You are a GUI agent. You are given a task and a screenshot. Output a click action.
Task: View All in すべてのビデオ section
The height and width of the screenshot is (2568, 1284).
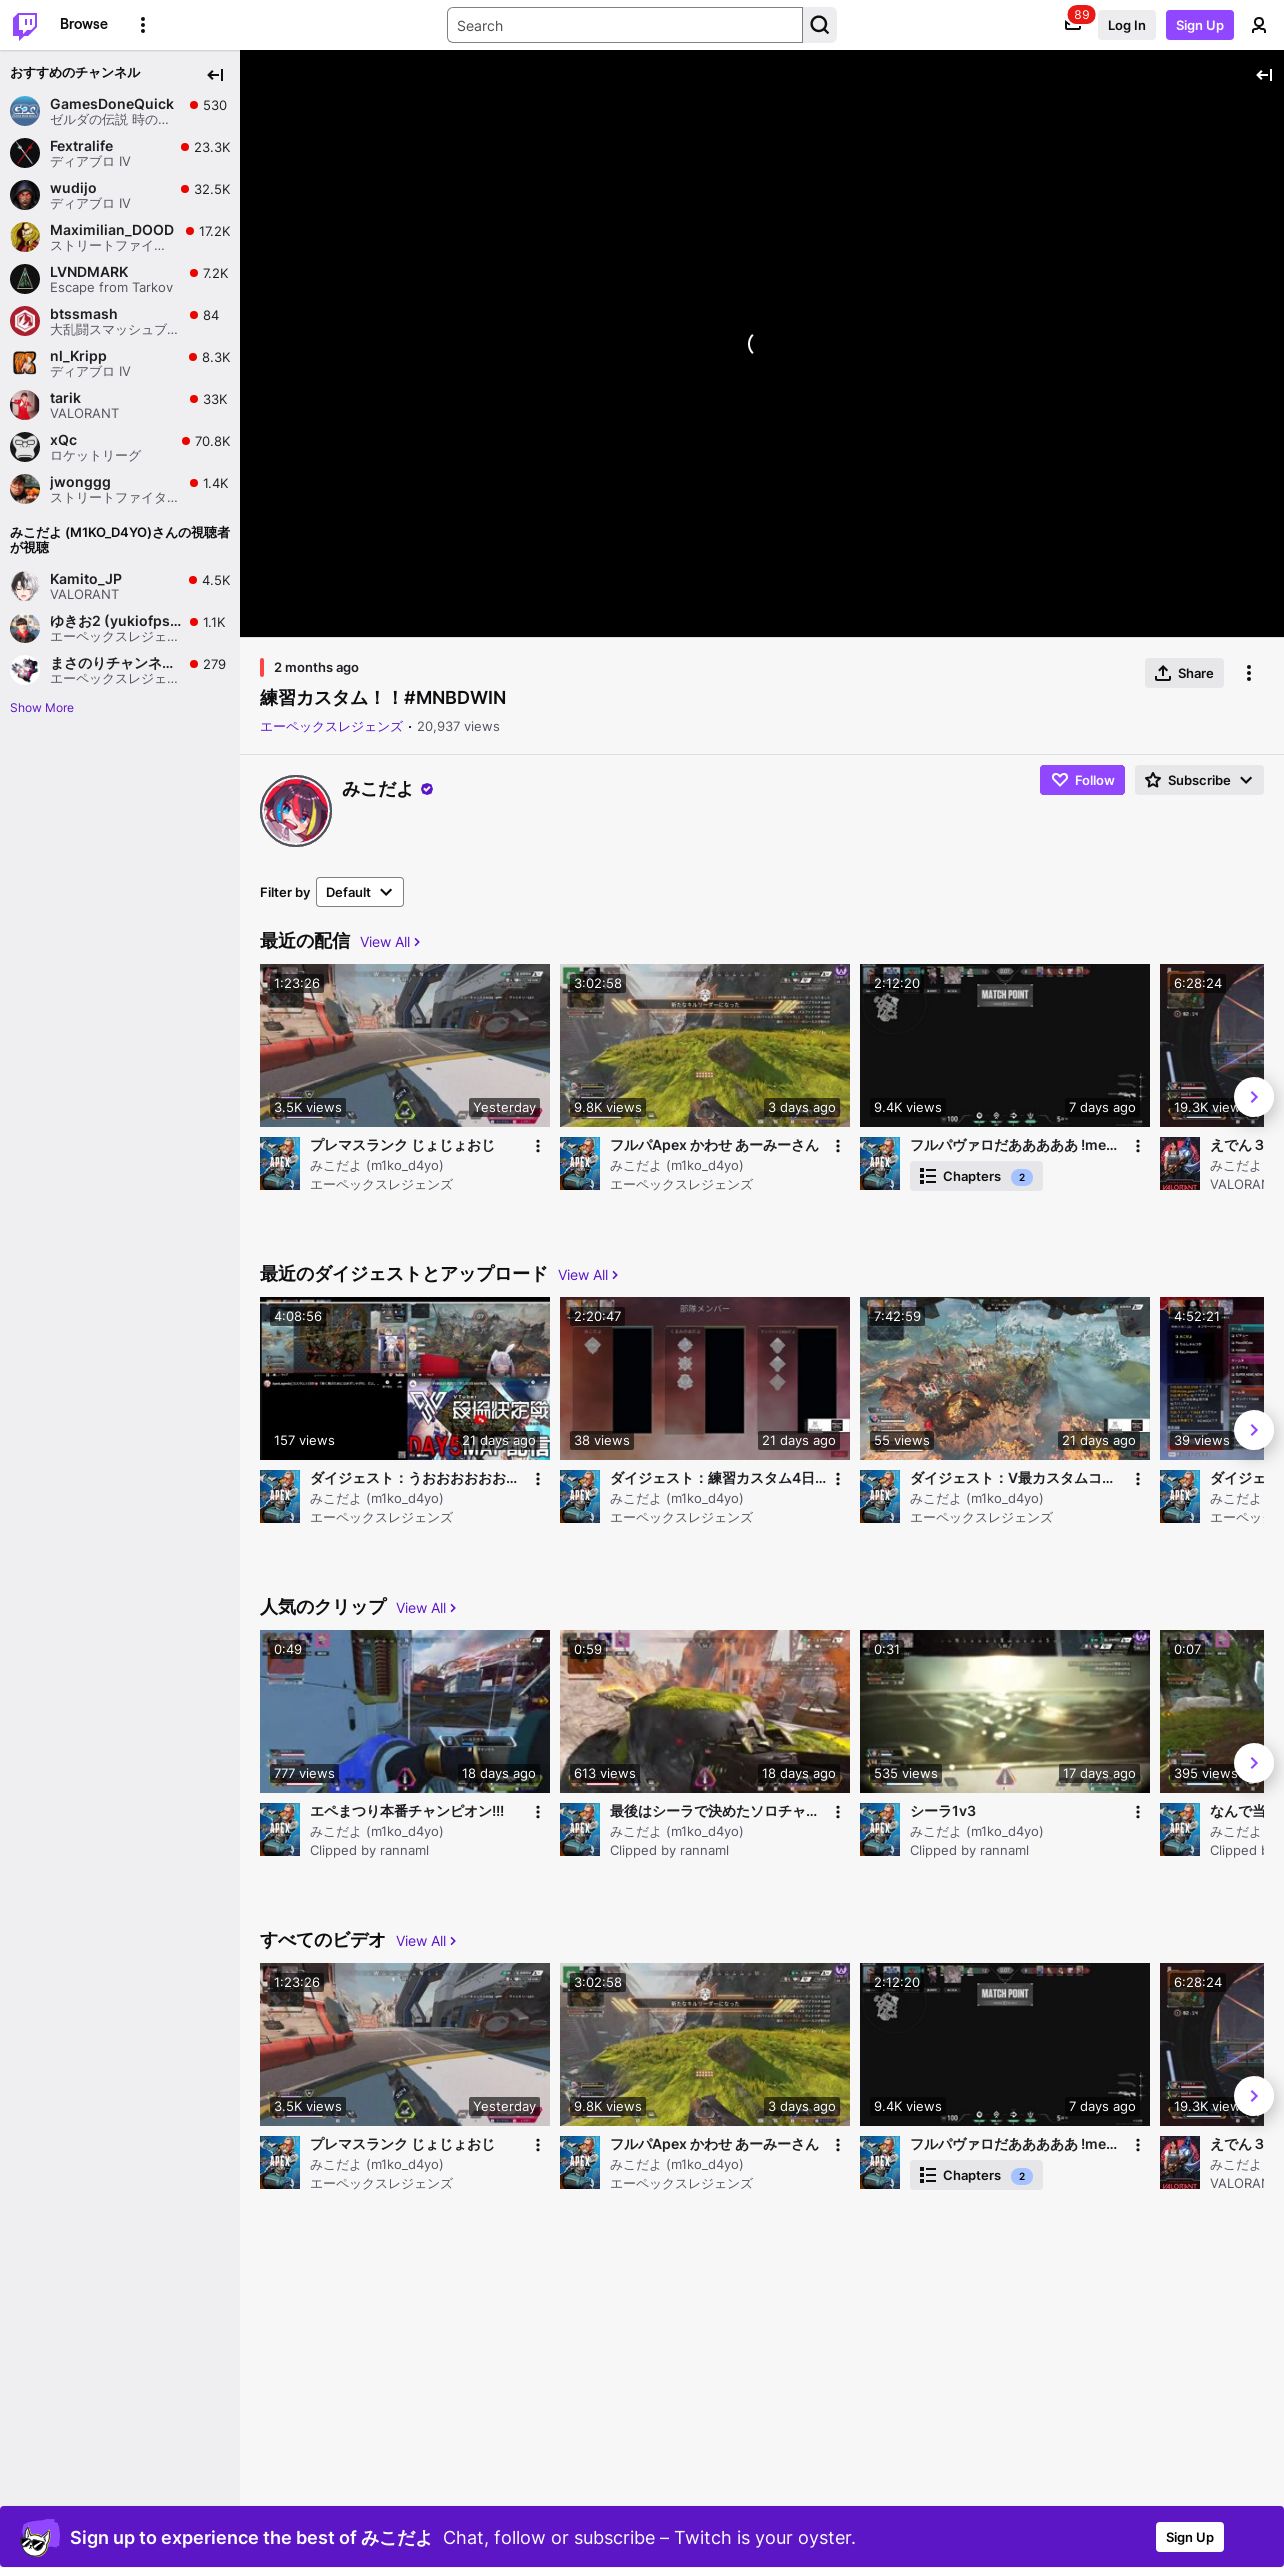coord(426,1941)
